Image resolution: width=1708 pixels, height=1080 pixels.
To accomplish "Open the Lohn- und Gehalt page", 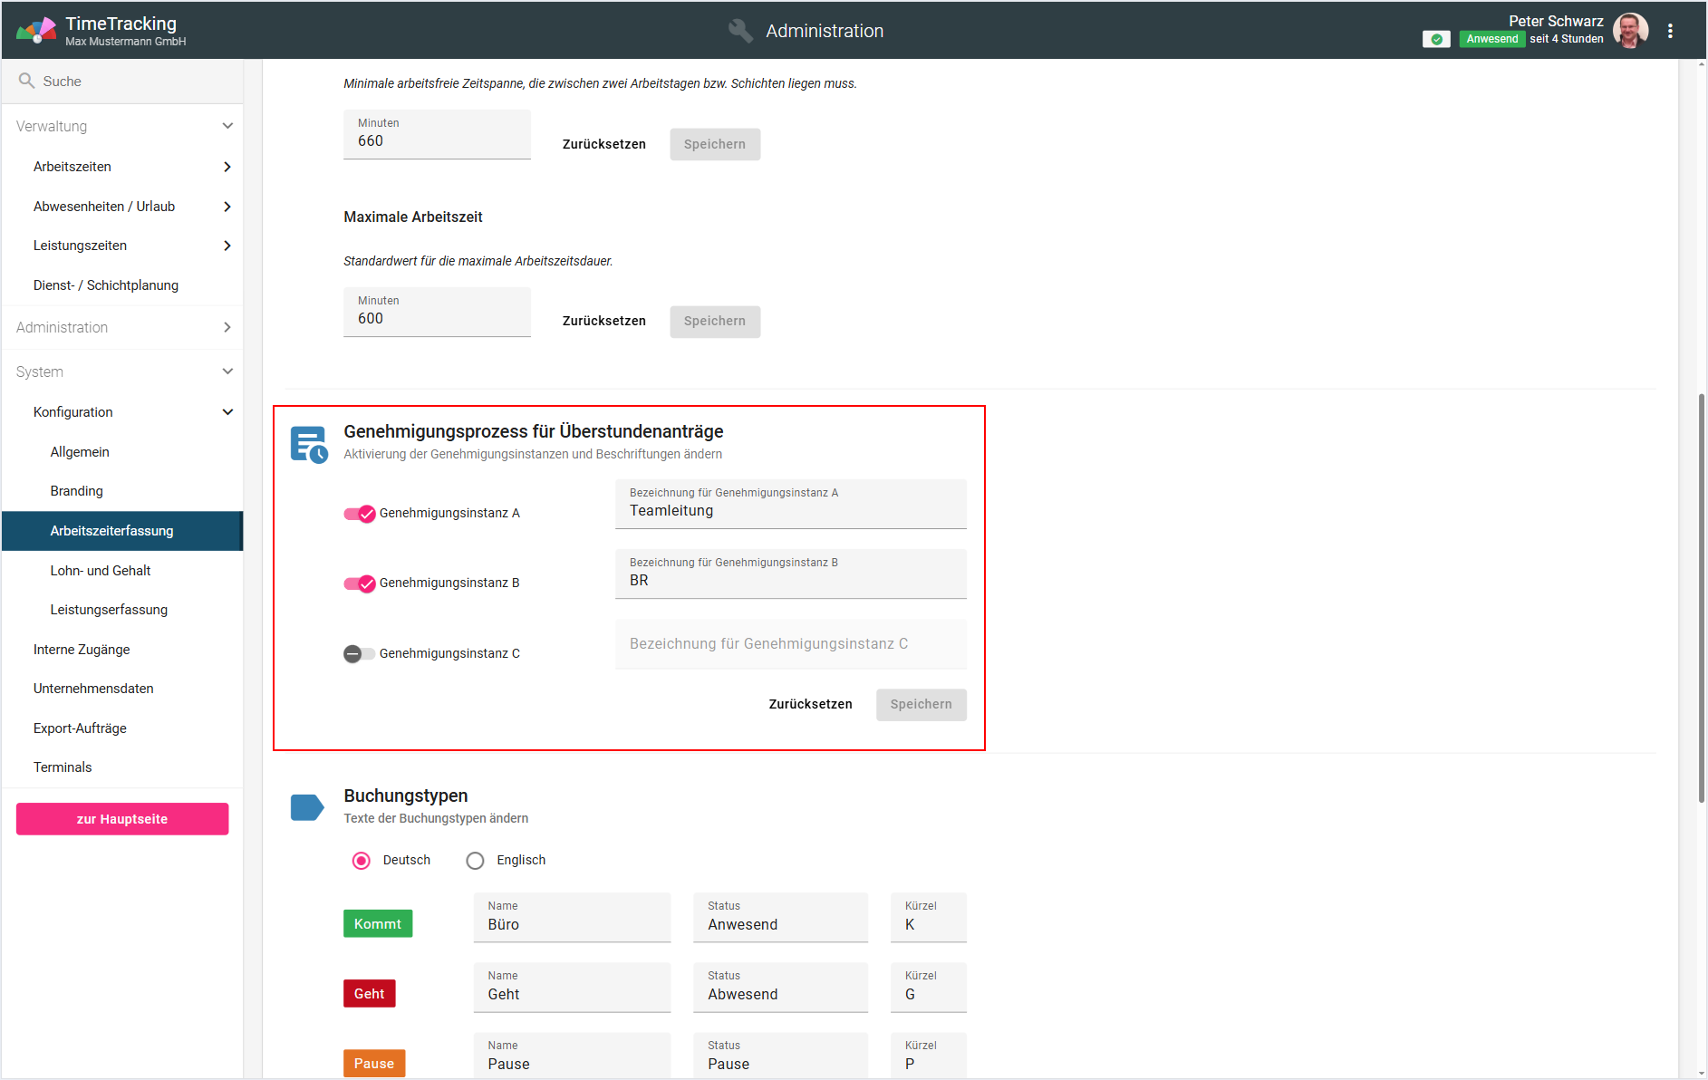I will (100, 570).
